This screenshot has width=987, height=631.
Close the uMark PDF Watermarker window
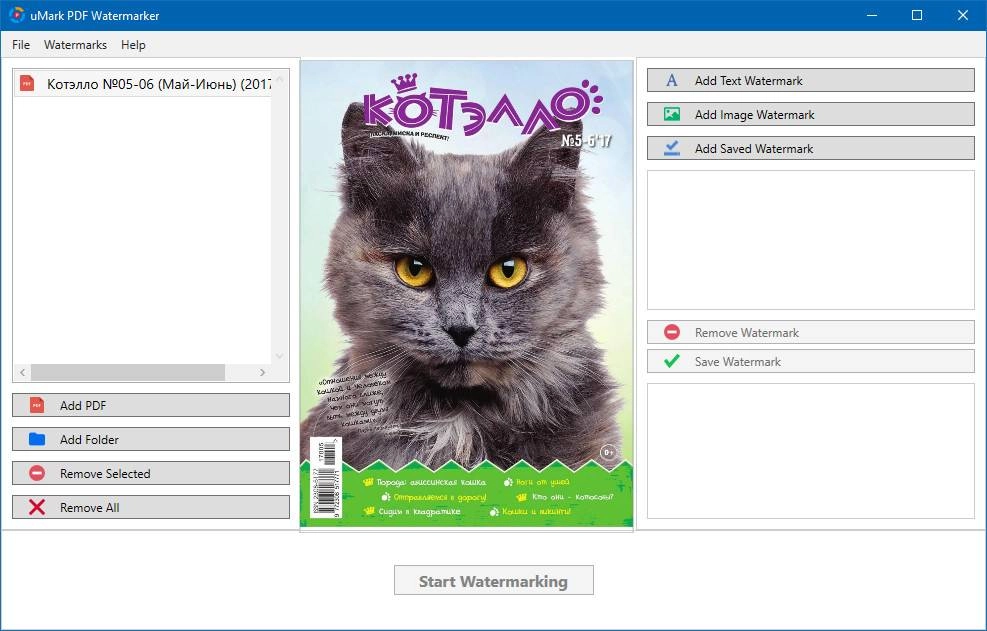pos(963,15)
